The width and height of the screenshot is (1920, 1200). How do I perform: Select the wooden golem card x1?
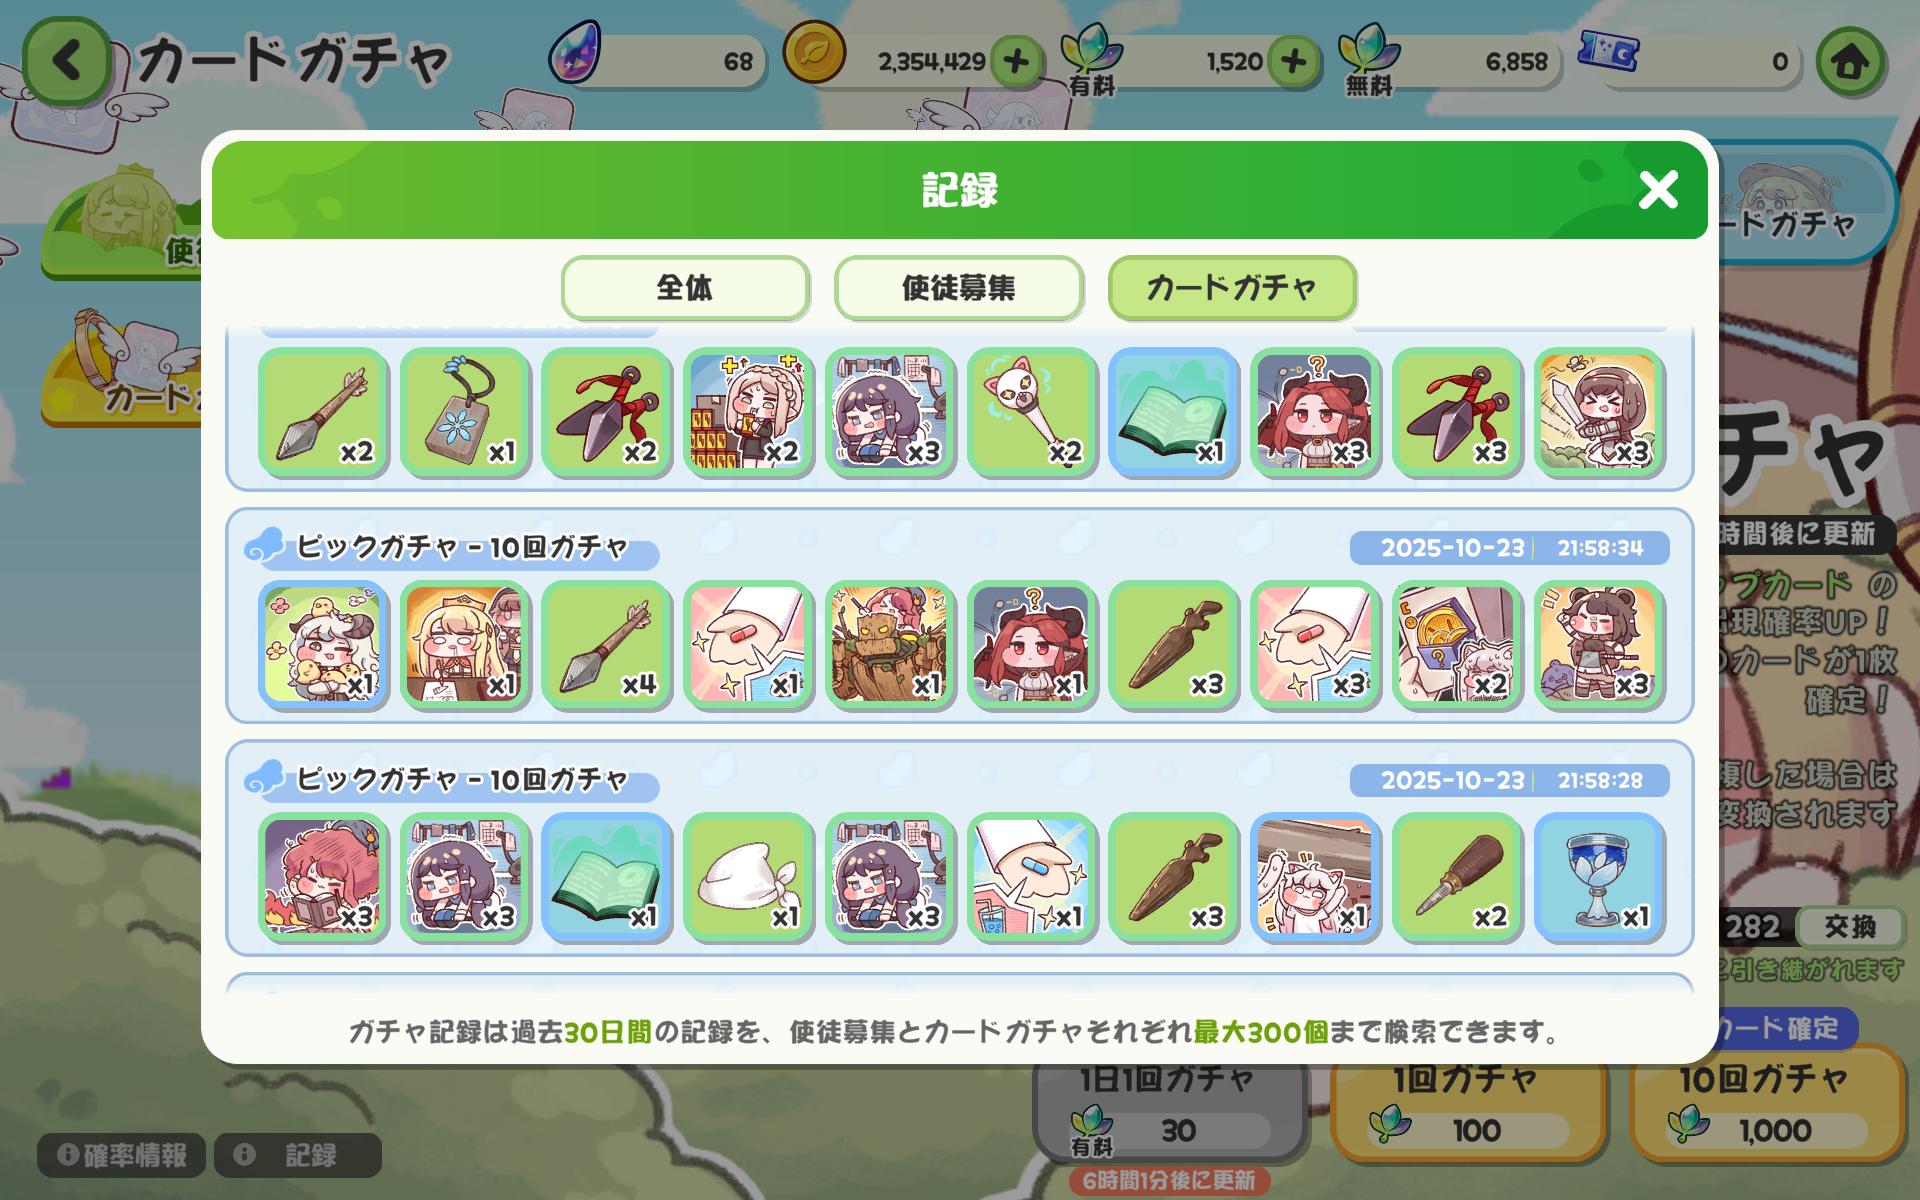(x=890, y=645)
